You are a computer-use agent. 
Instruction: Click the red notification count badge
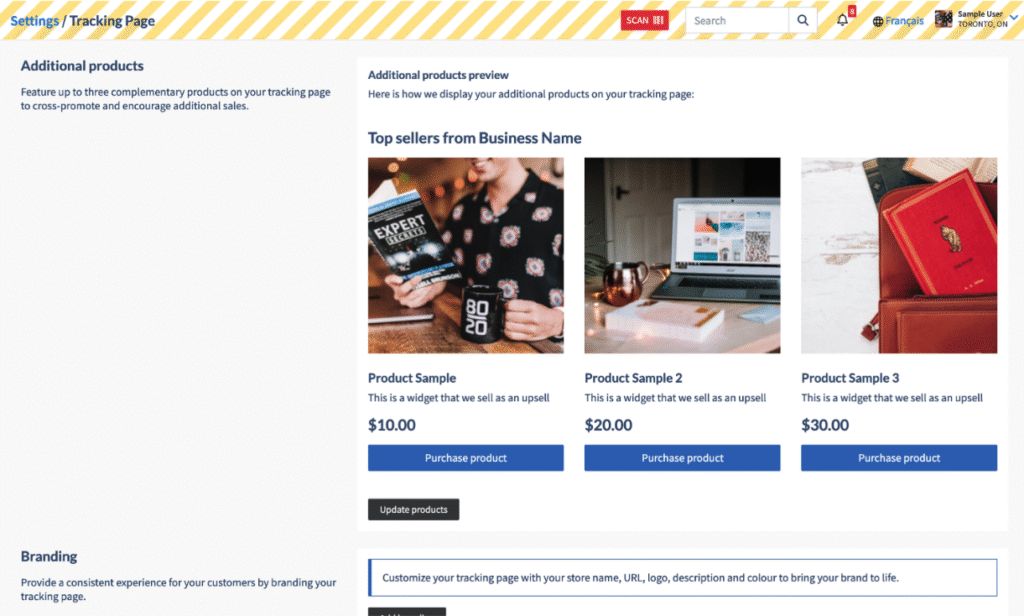[852, 11]
